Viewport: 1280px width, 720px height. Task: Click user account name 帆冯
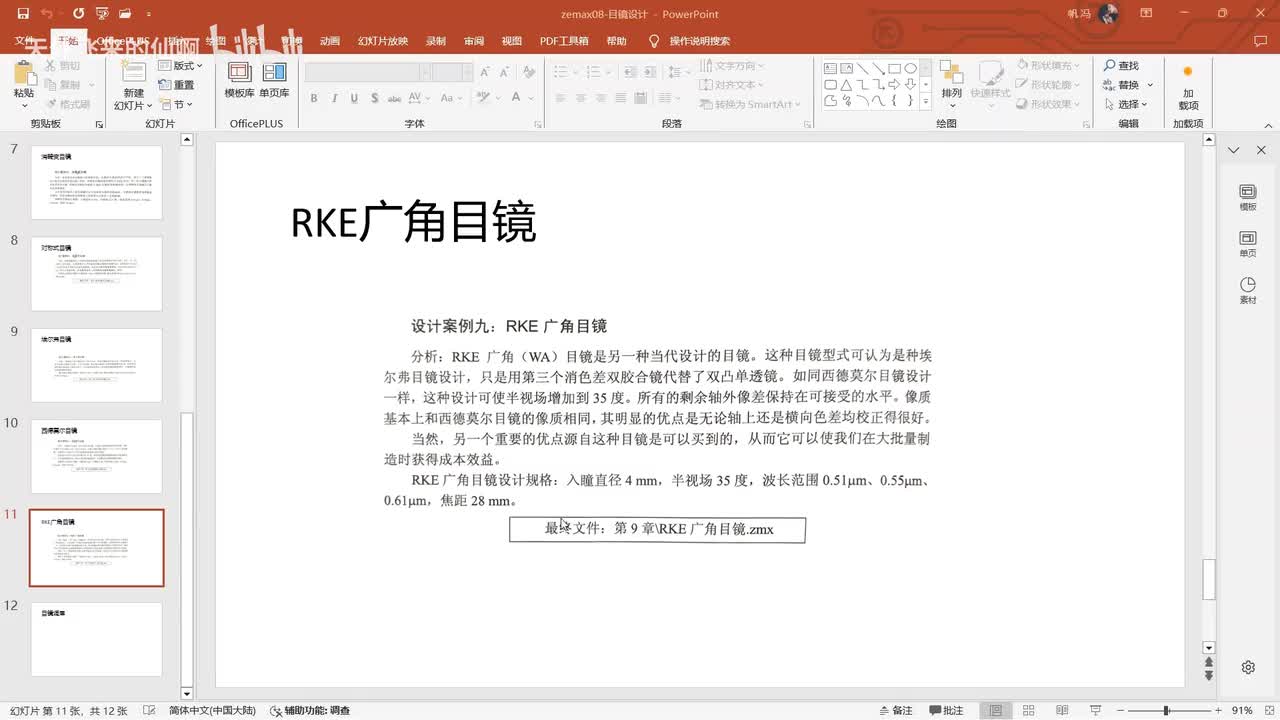pos(1081,14)
